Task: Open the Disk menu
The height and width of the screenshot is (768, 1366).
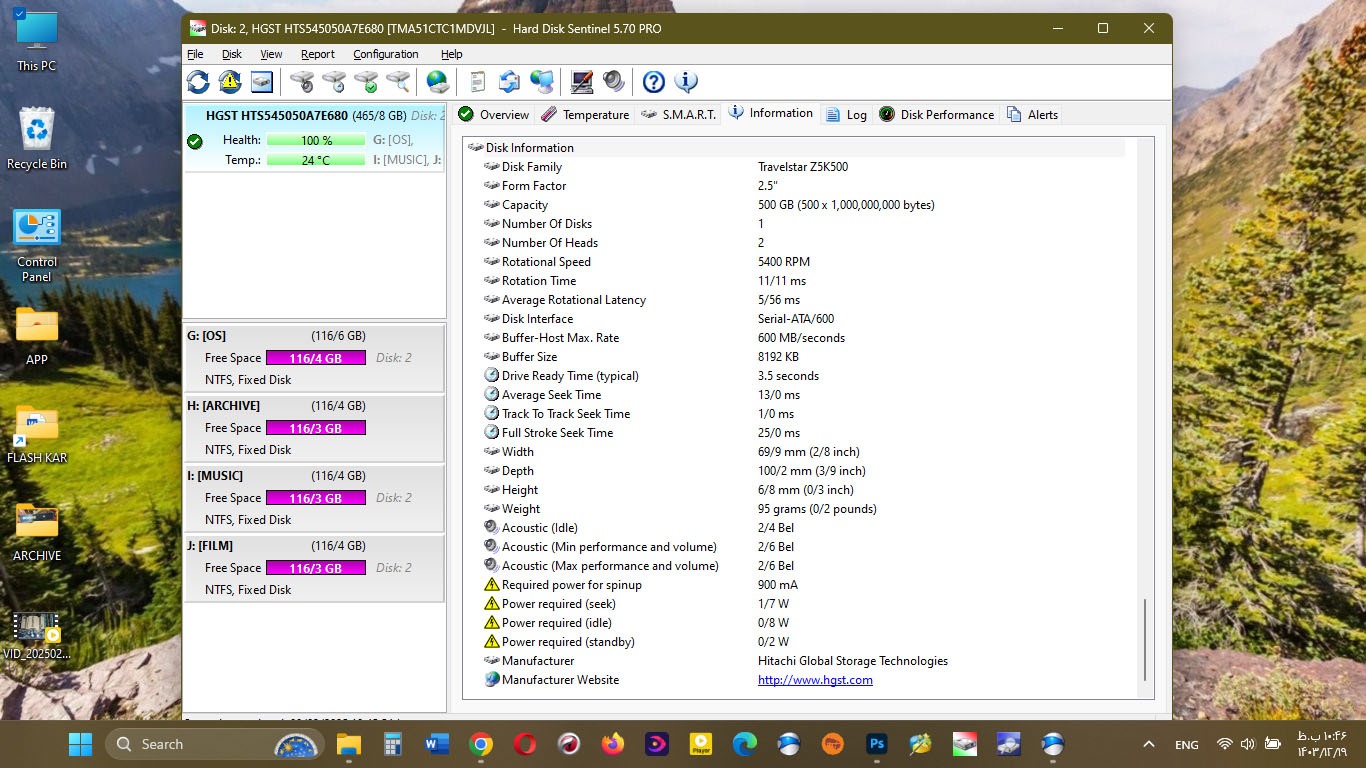Action: pyautogui.click(x=232, y=54)
